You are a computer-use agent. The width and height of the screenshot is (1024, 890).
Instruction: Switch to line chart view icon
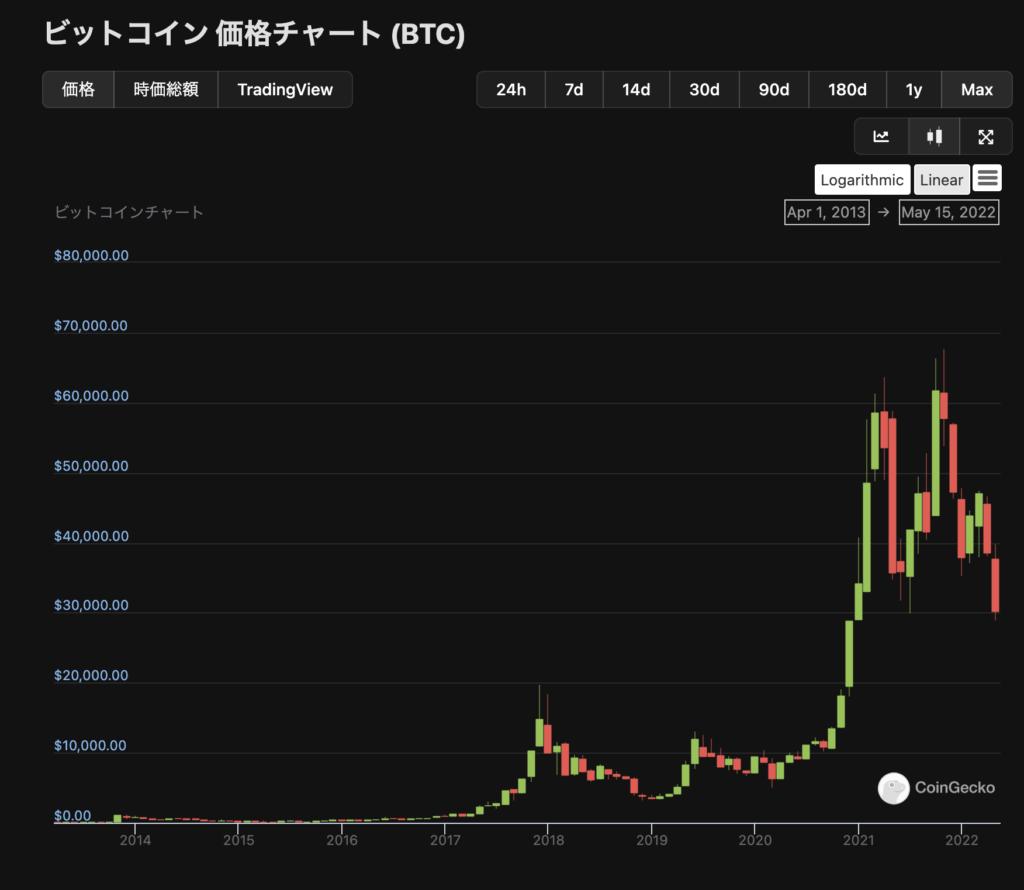pos(881,136)
